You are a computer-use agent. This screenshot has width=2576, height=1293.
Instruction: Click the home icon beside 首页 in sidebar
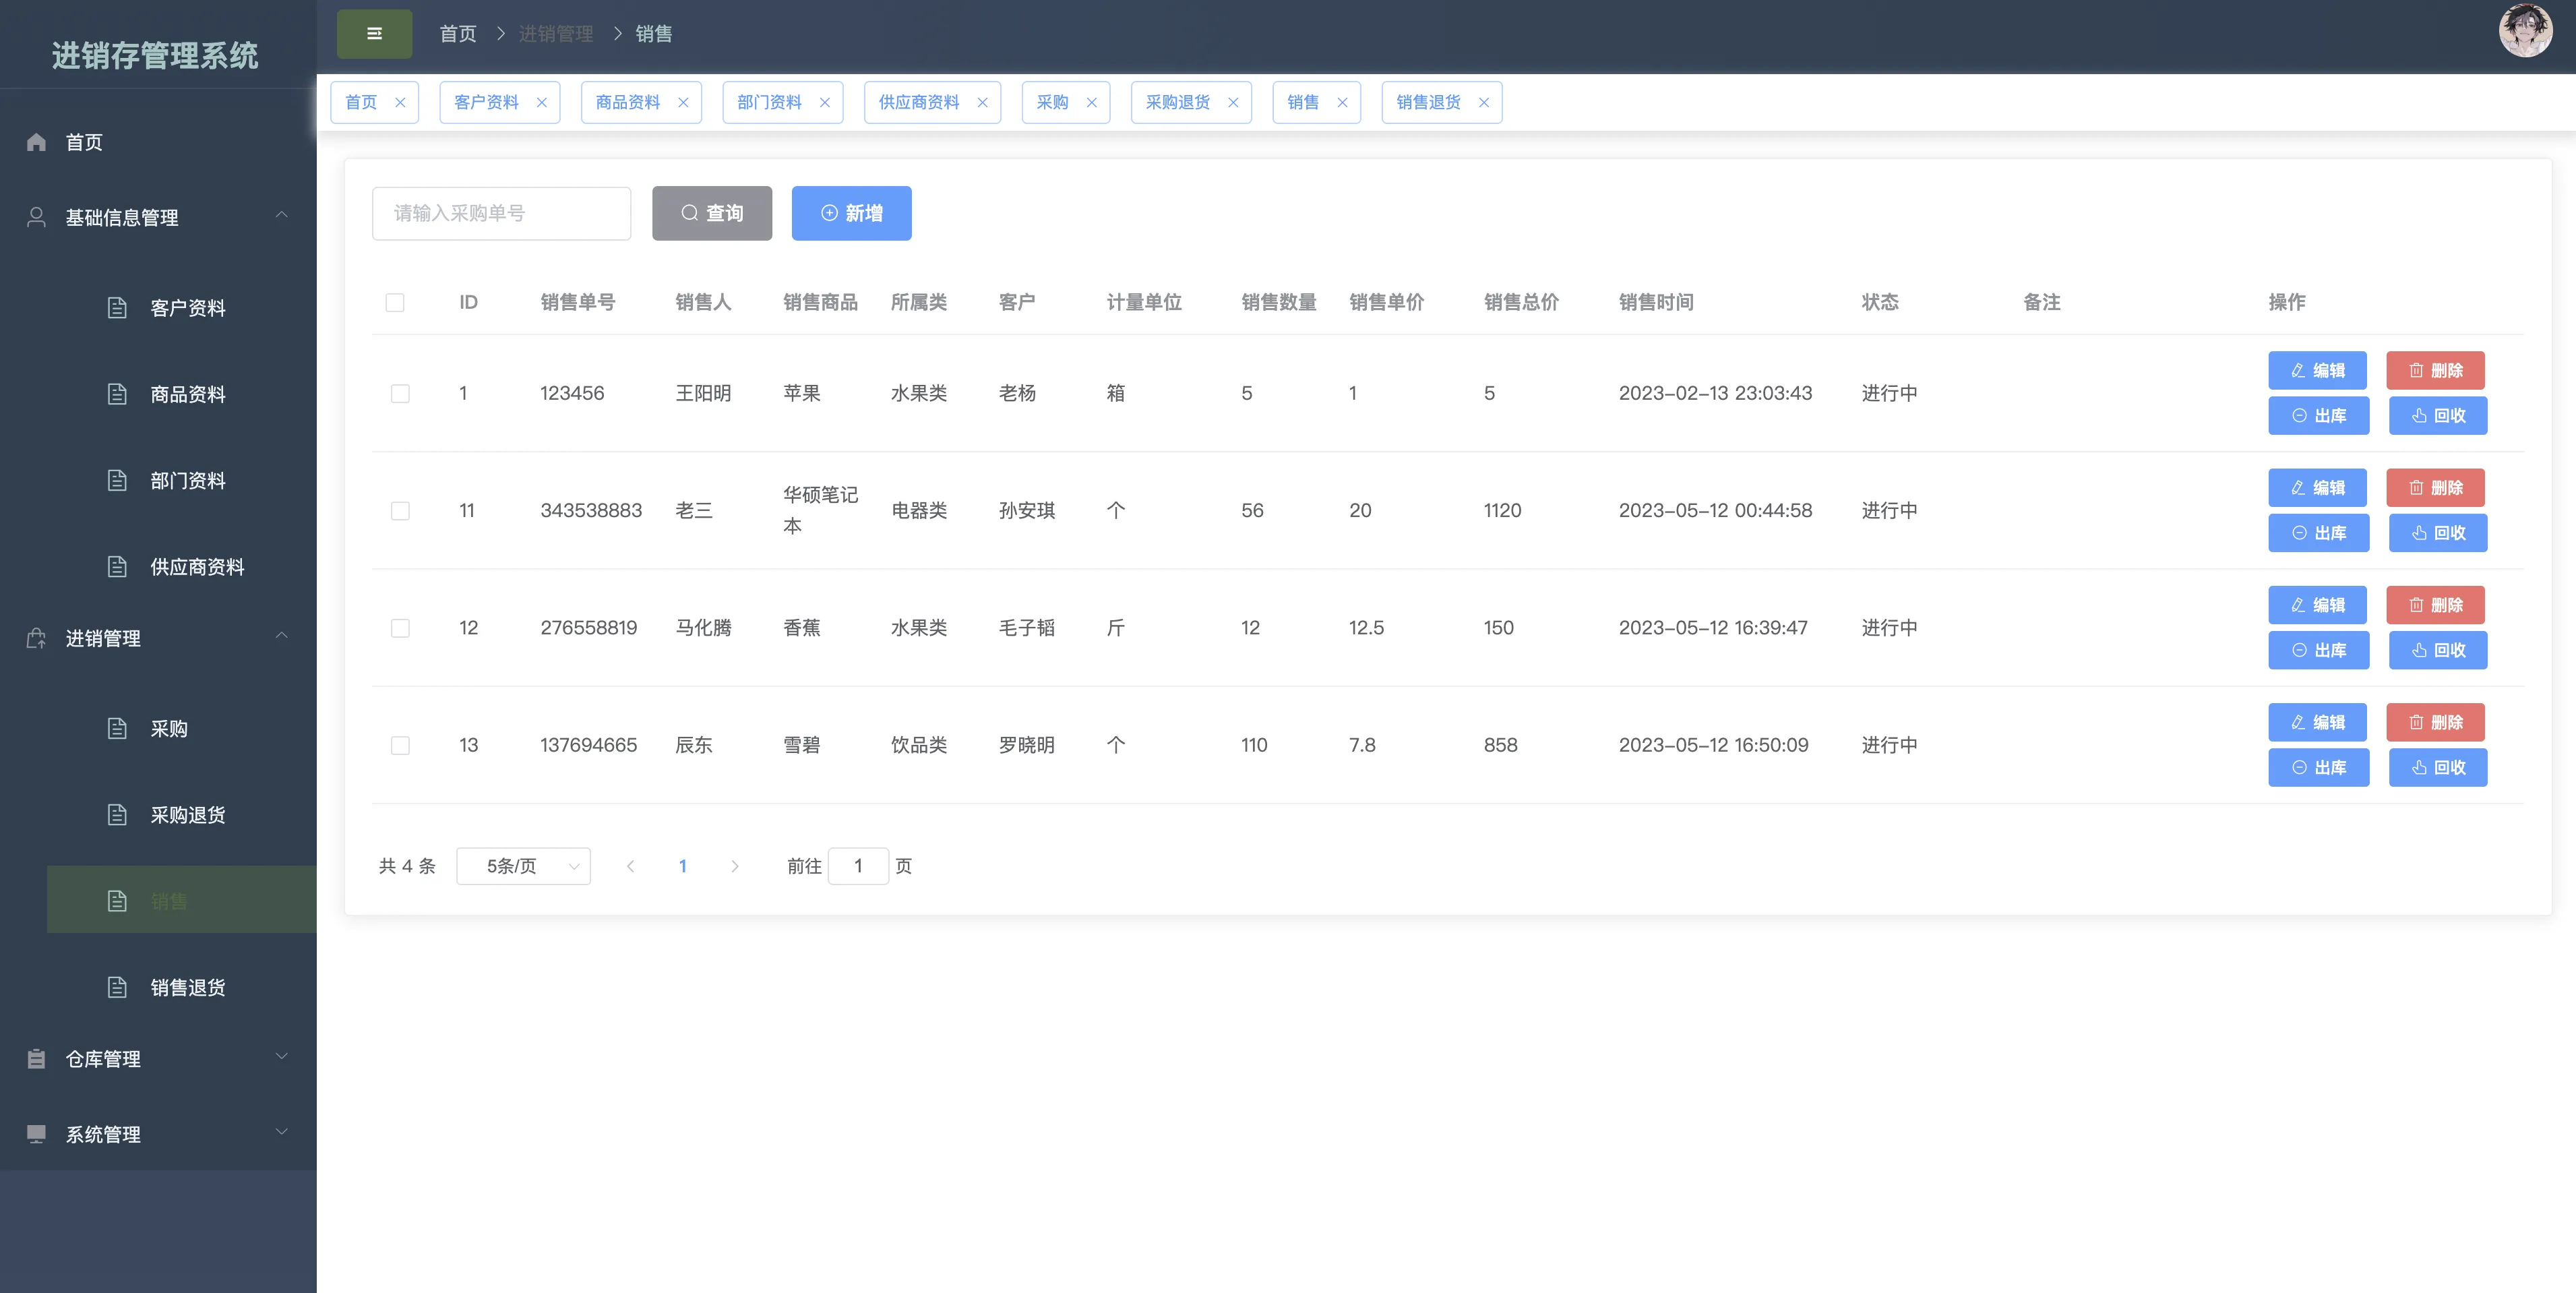(x=37, y=142)
